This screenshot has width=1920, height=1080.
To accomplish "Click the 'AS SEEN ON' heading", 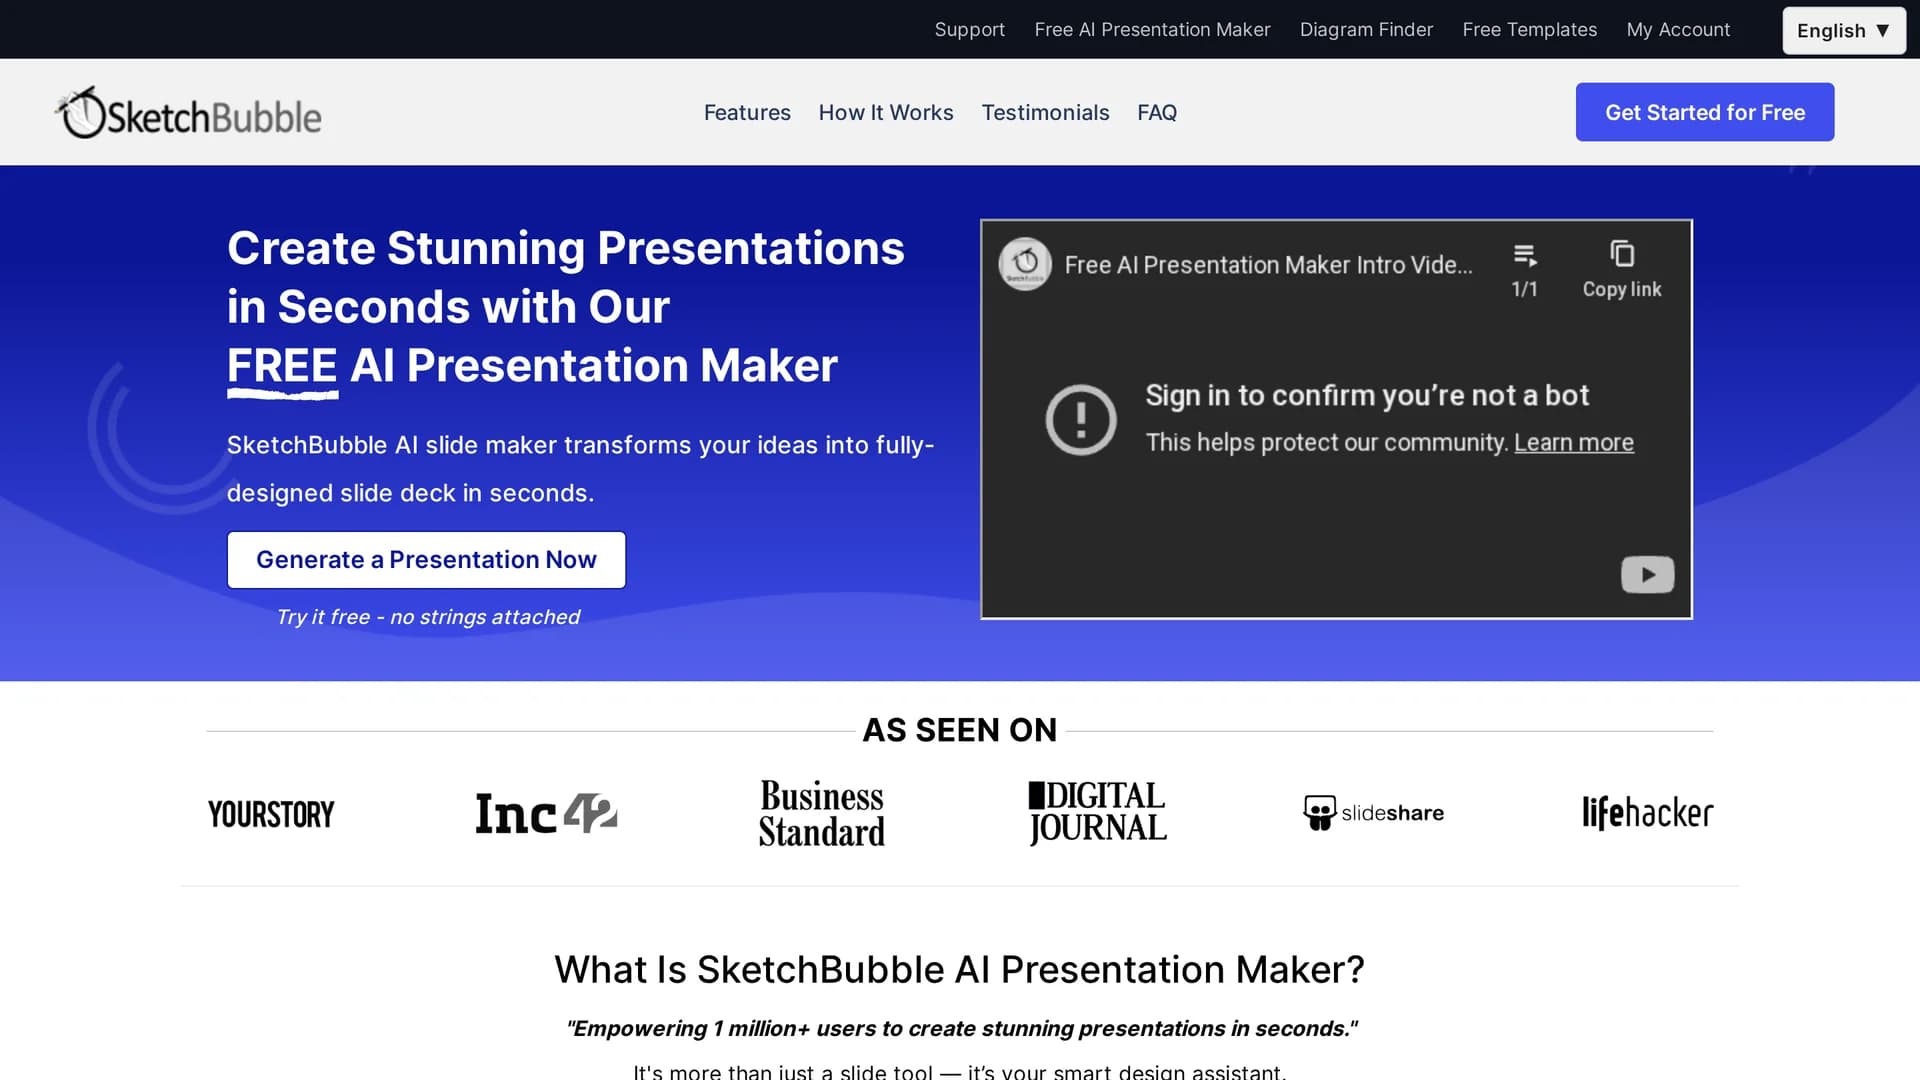I will tap(960, 730).
